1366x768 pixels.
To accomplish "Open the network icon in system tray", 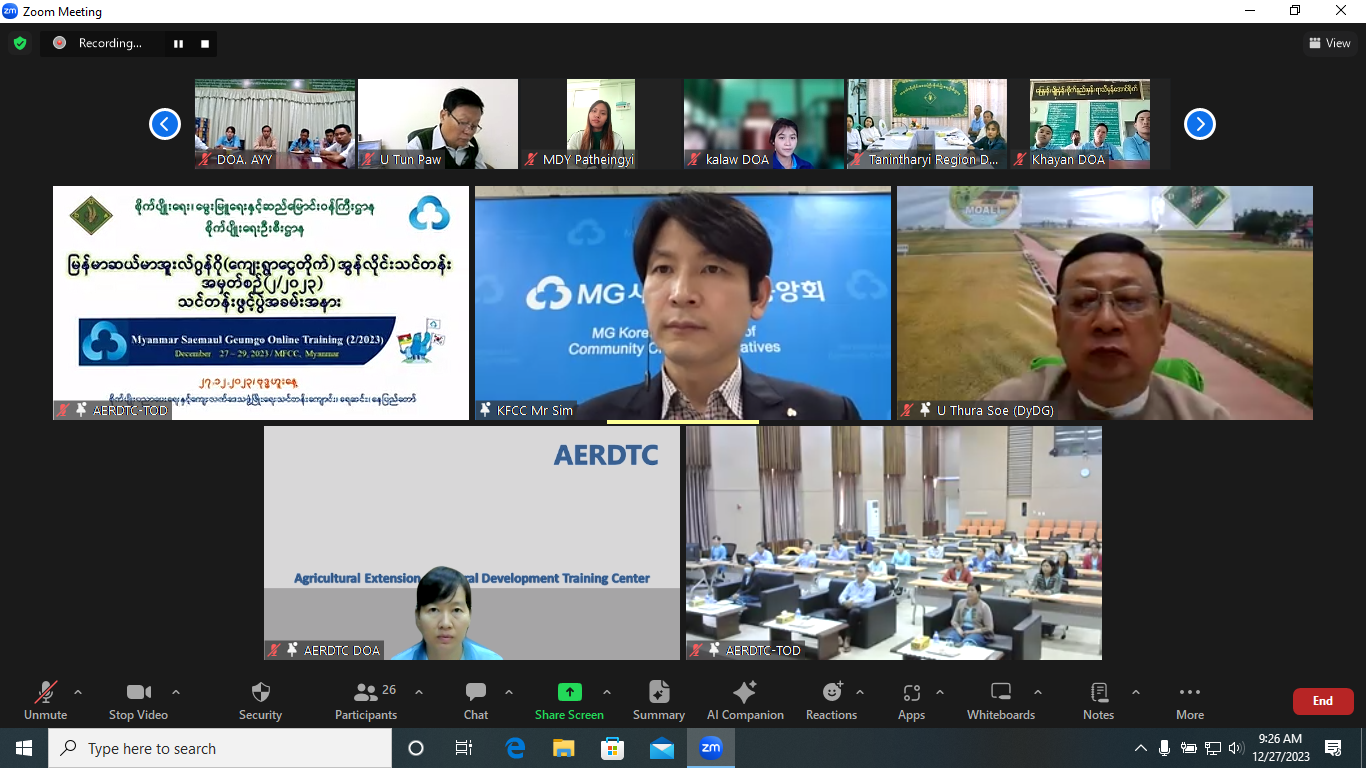I will coord(1213,748).
